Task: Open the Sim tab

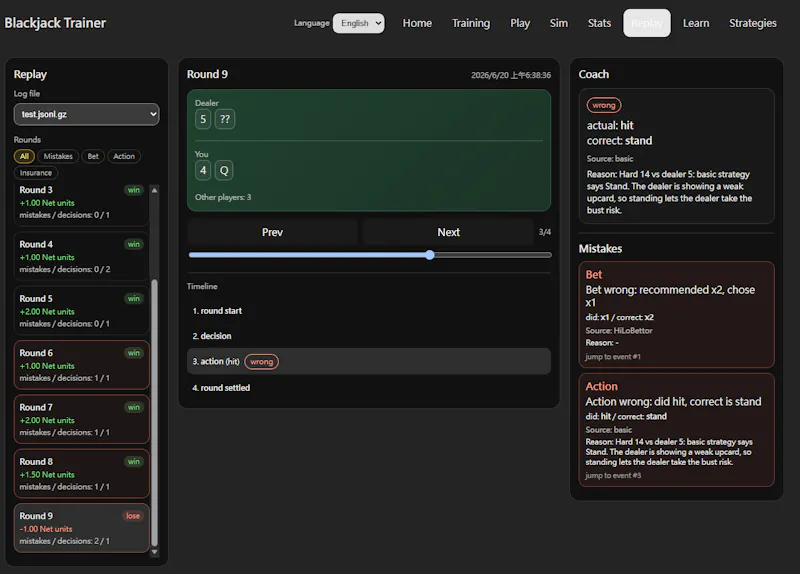Action: point(559,23)
